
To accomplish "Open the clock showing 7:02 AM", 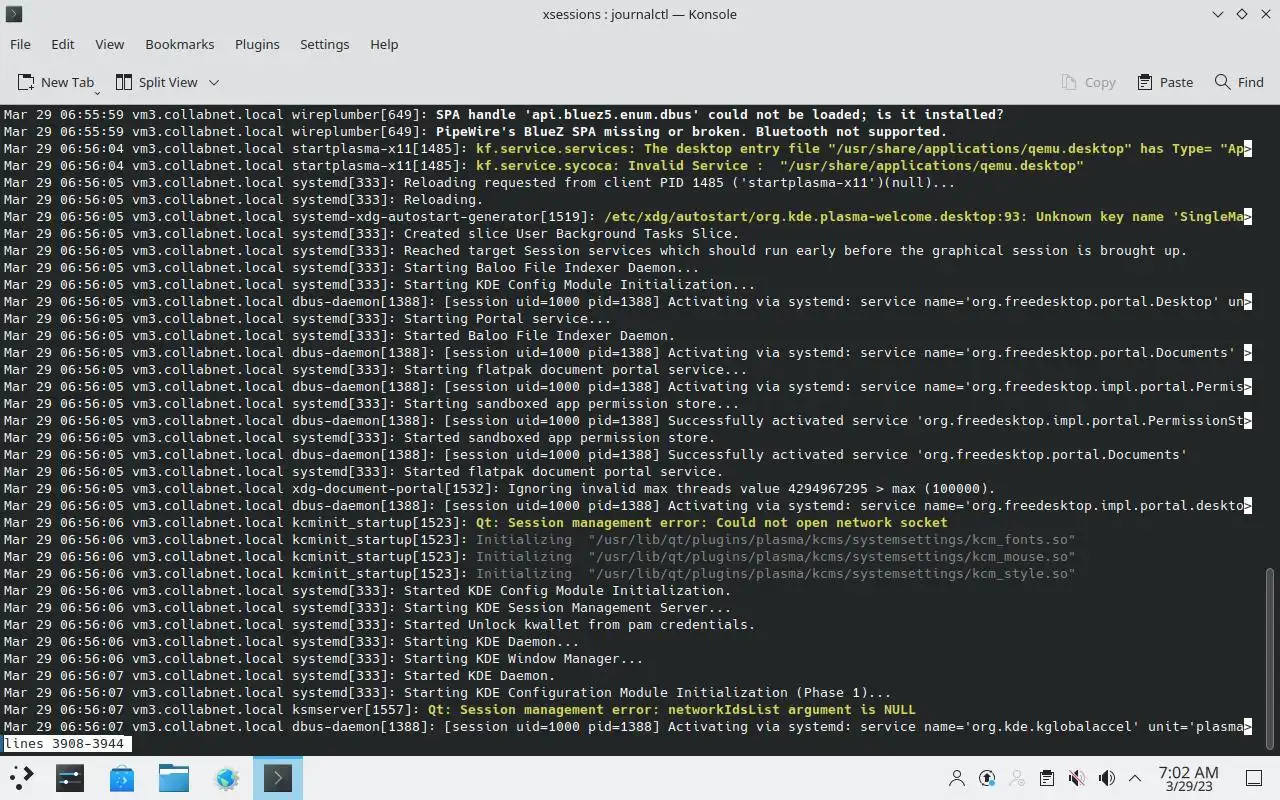I will click(1188, 779).
